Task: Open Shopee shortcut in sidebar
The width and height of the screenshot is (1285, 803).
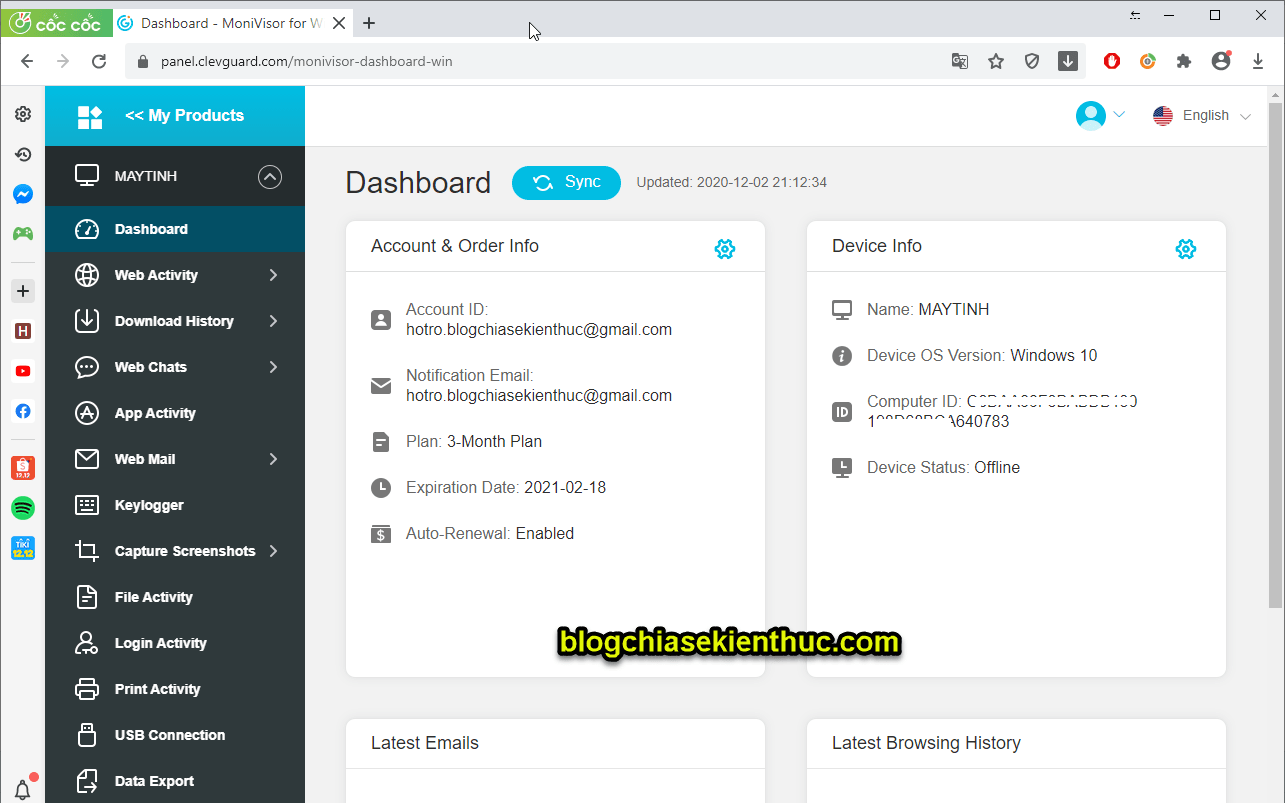Action: (x=23, y=467)
